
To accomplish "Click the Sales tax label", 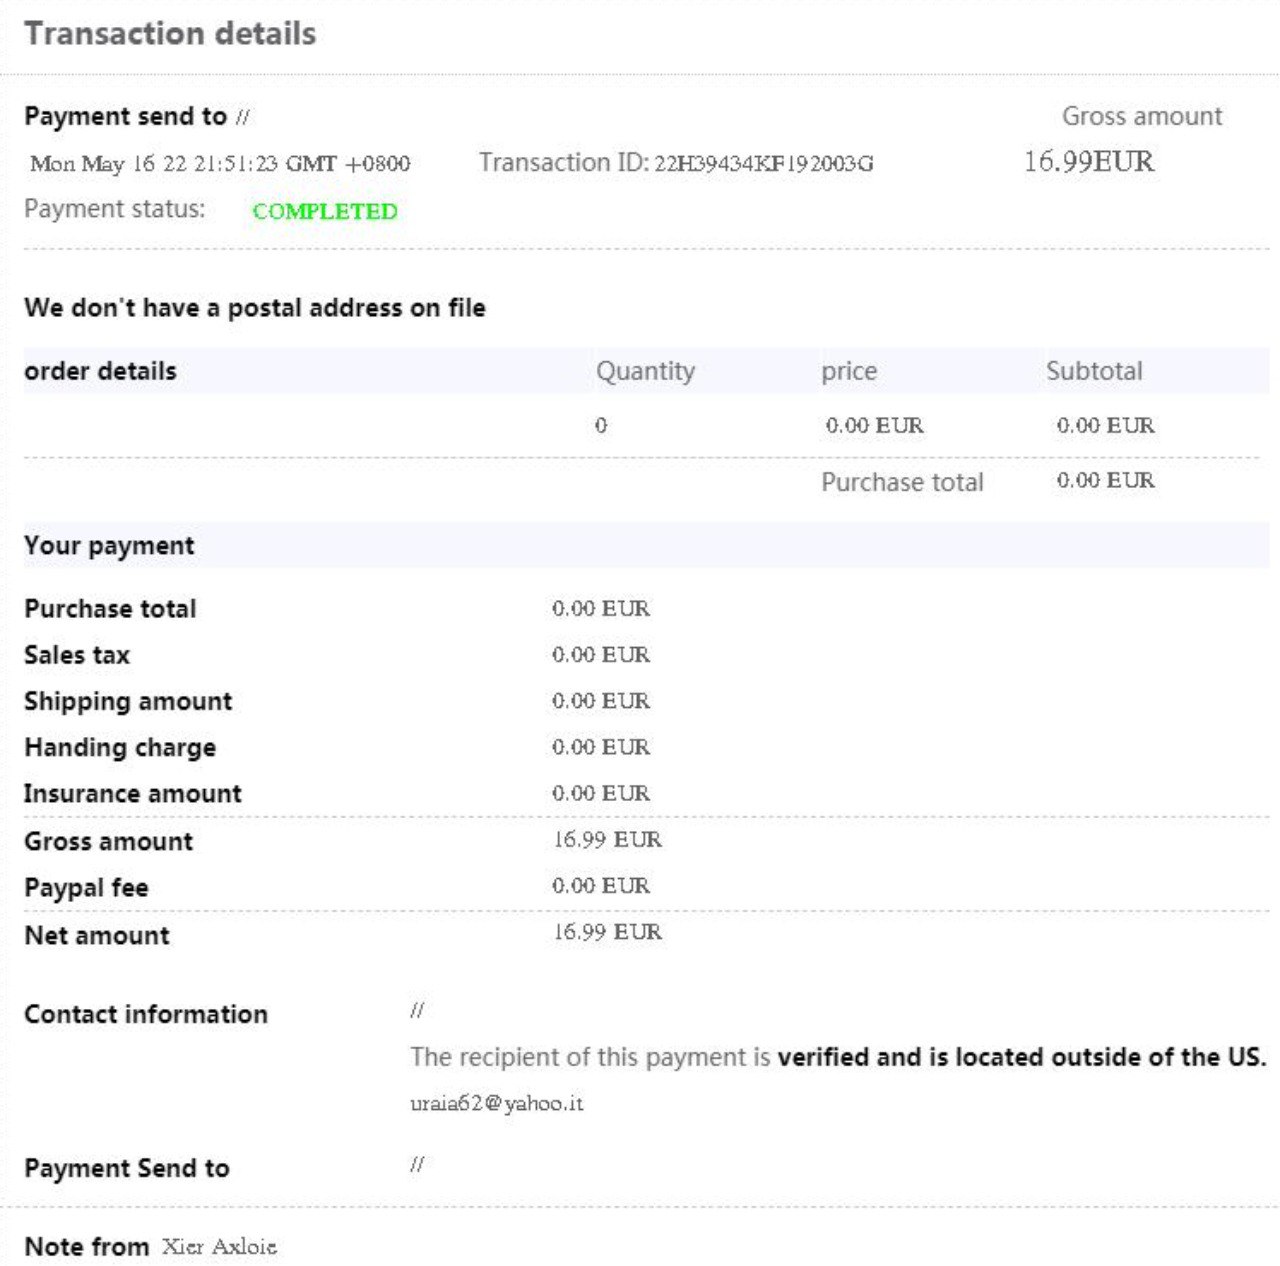I will point(77,655).
